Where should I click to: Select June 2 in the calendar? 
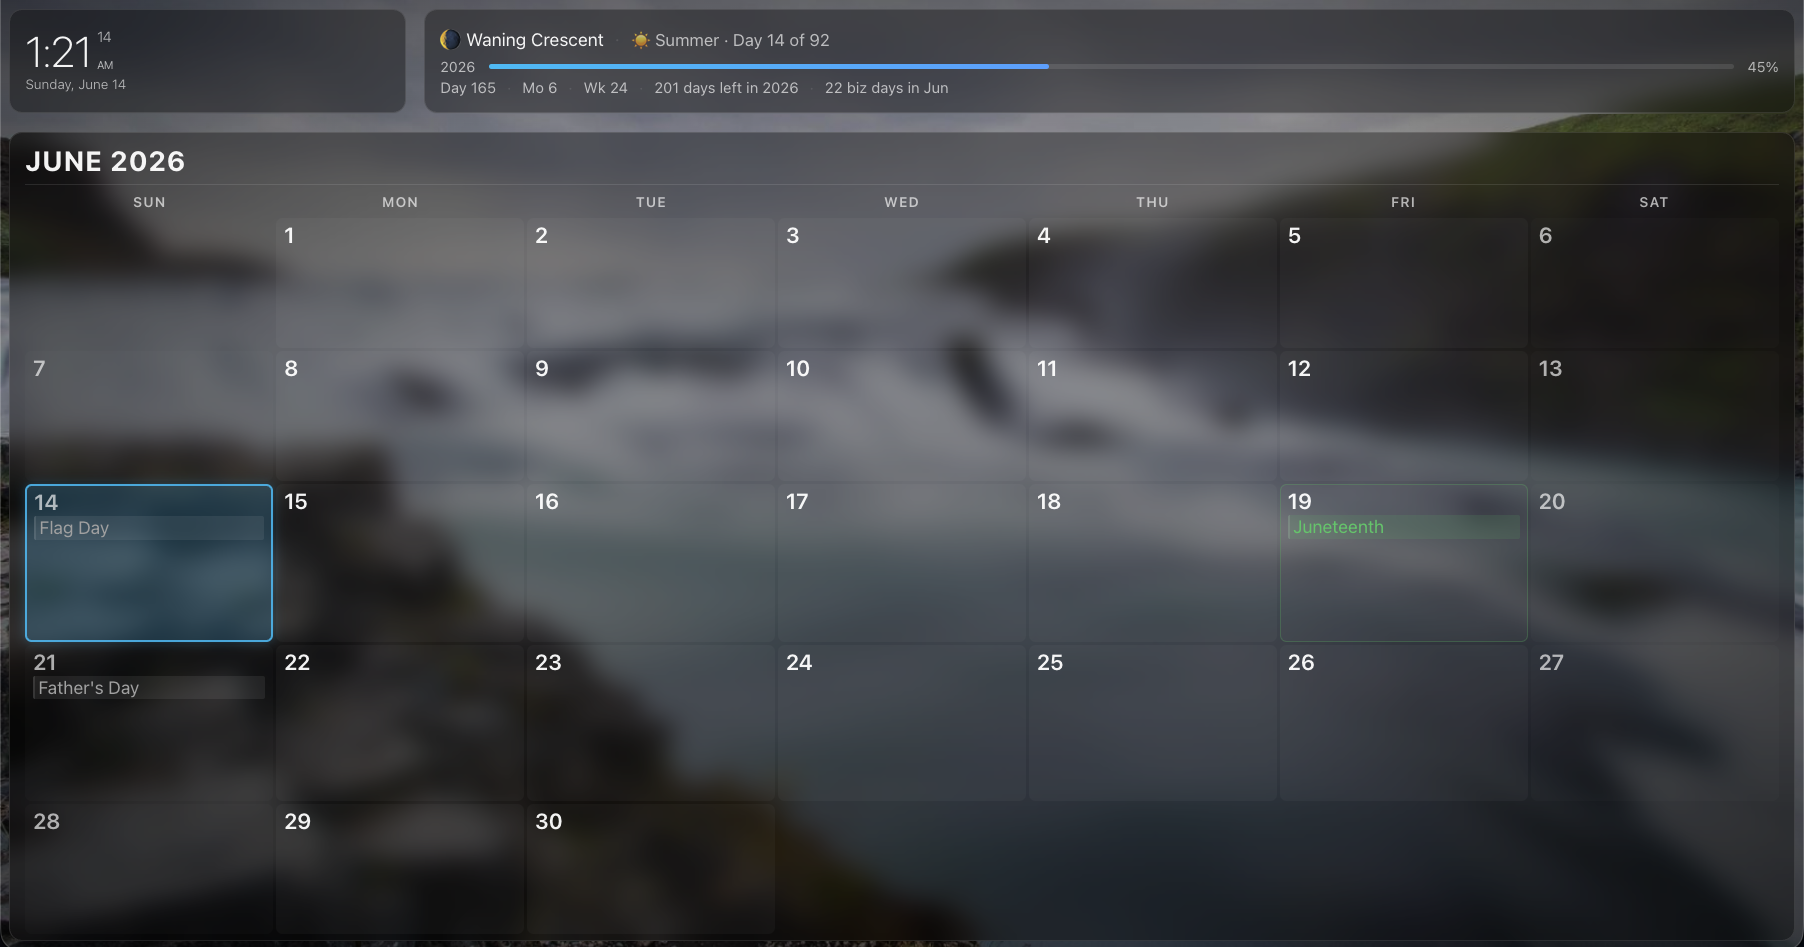coord(651,283)
